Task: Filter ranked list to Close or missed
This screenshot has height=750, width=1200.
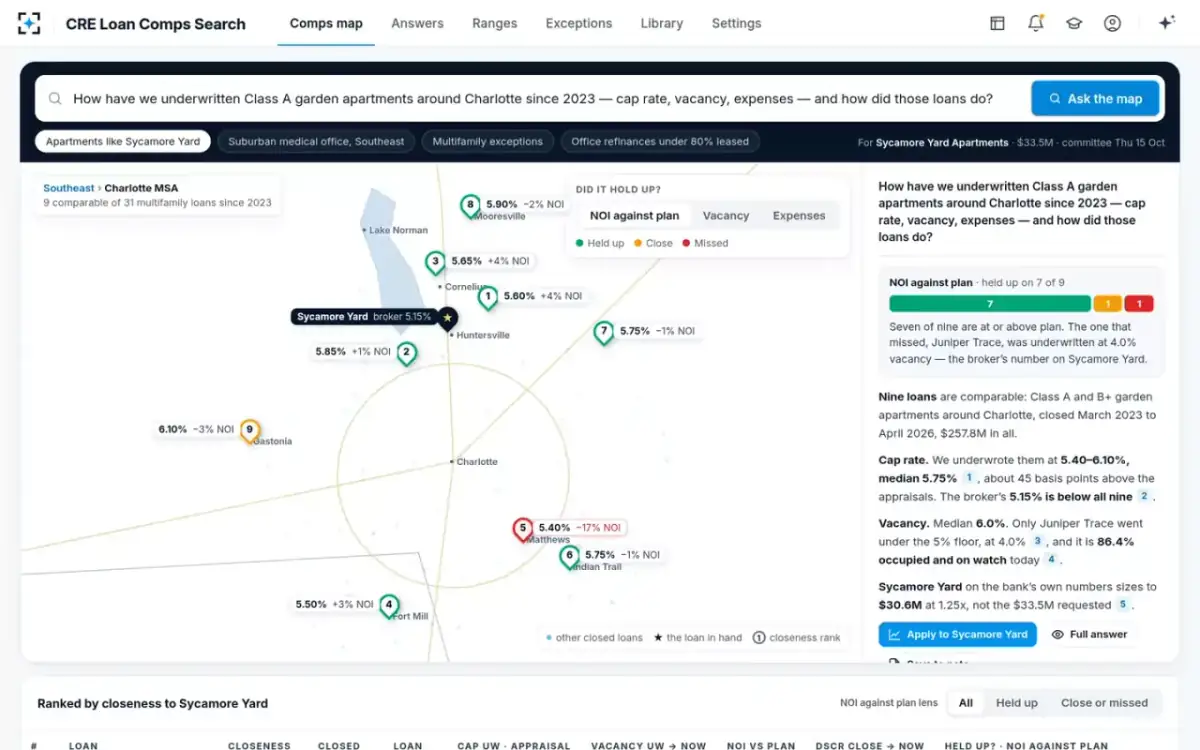Action: tap(1105, 703)
